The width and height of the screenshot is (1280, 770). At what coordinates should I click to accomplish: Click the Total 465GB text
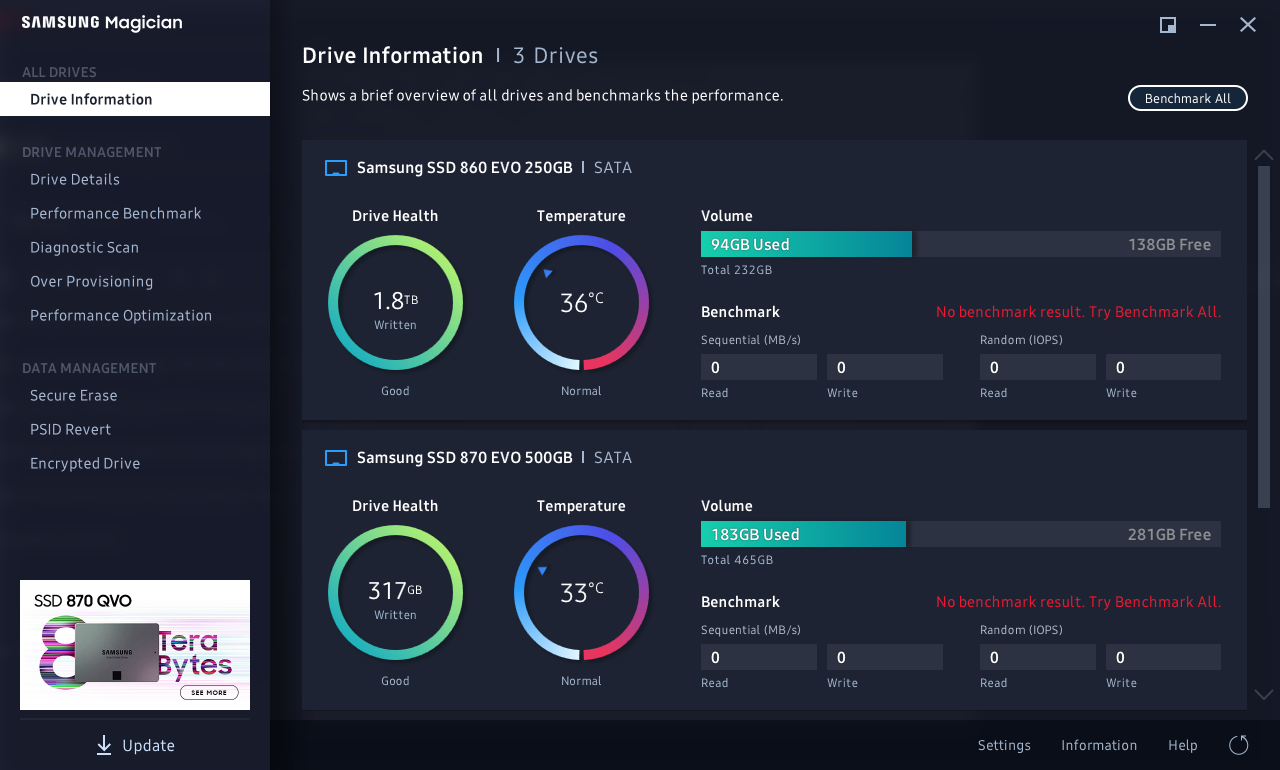click(x=737, y=560)
